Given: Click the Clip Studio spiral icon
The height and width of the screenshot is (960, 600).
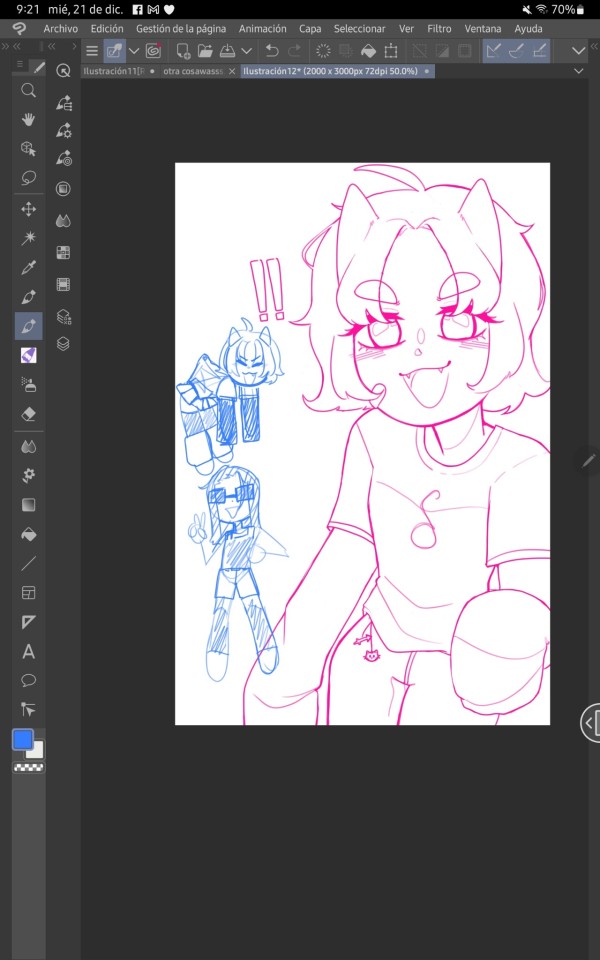Looking at the screenshot, I should (153, 51).
